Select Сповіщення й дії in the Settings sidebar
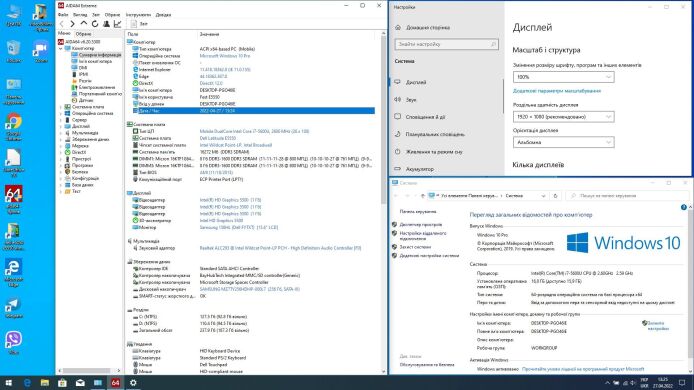This screenshot has height=390, width=694. click(x=420, y=117)
